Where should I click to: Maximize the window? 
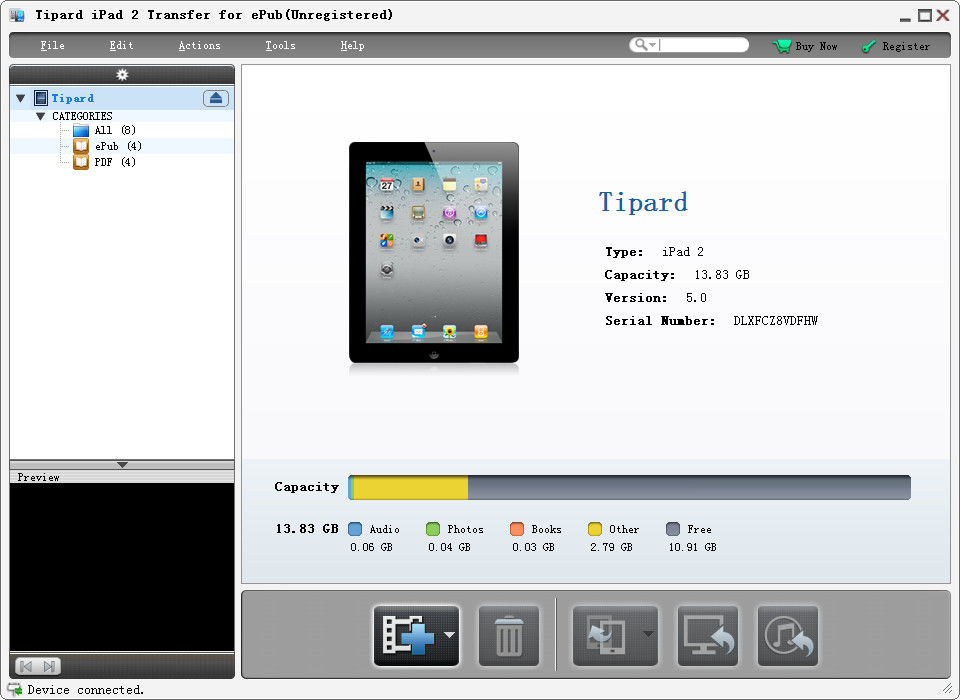click(924, 16)
